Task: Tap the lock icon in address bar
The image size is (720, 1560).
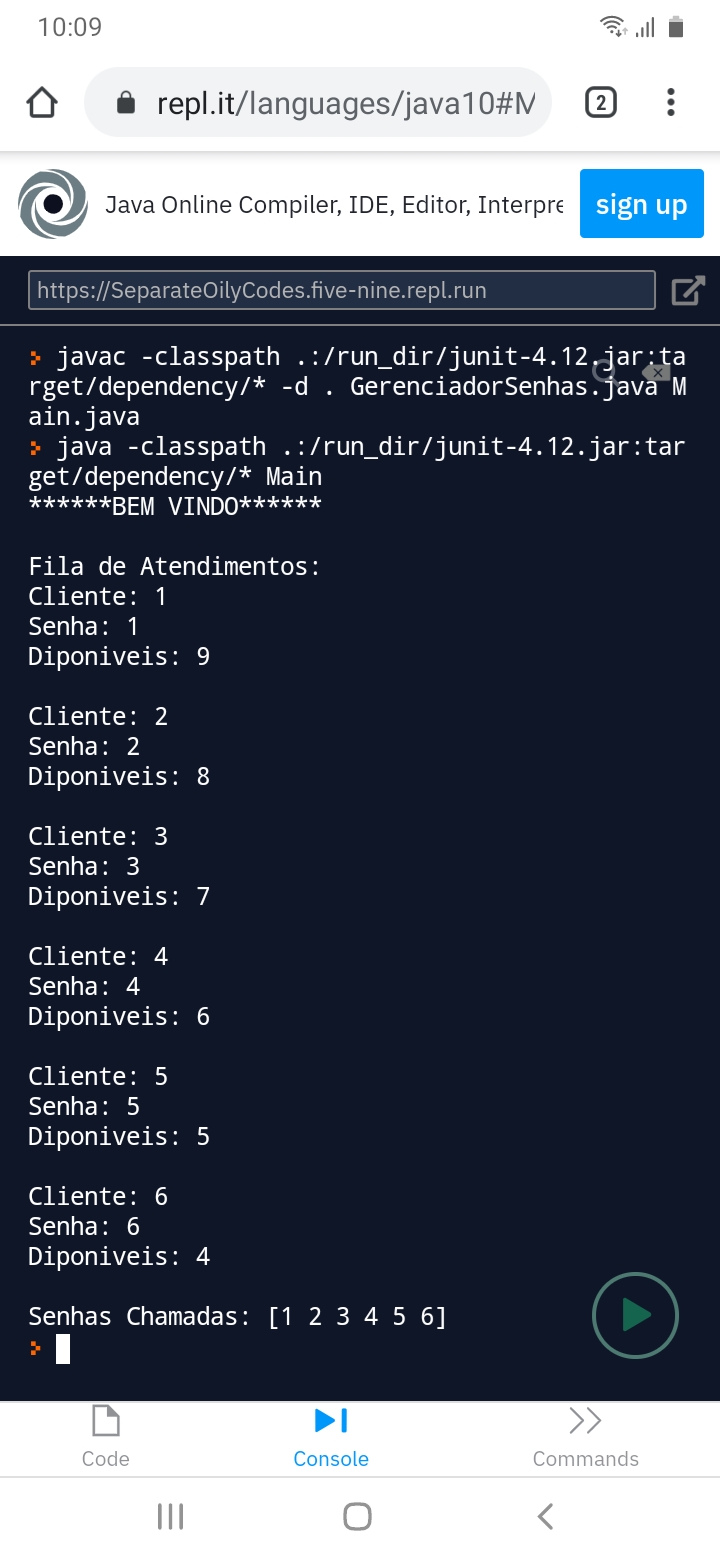Action: (x=126, y=103)
